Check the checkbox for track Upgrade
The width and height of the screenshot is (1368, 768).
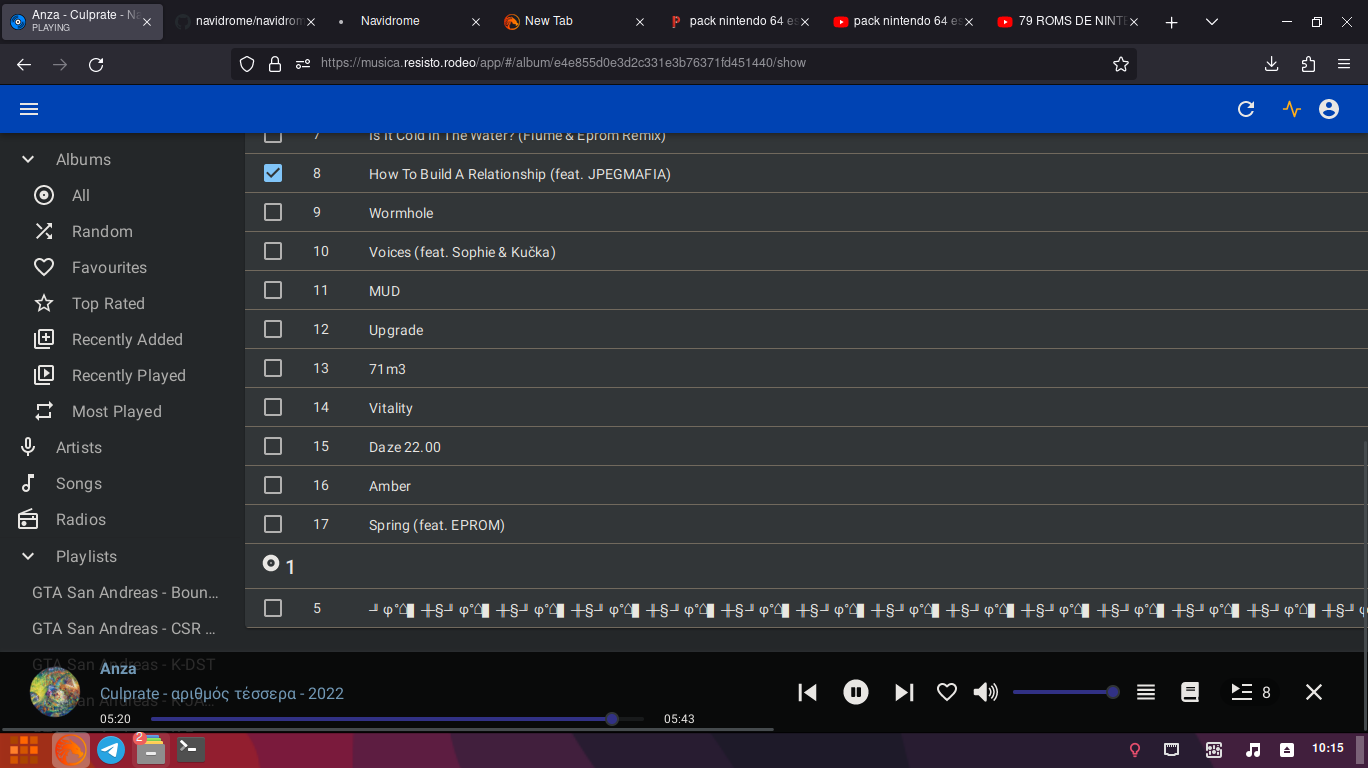pos(273,328)
